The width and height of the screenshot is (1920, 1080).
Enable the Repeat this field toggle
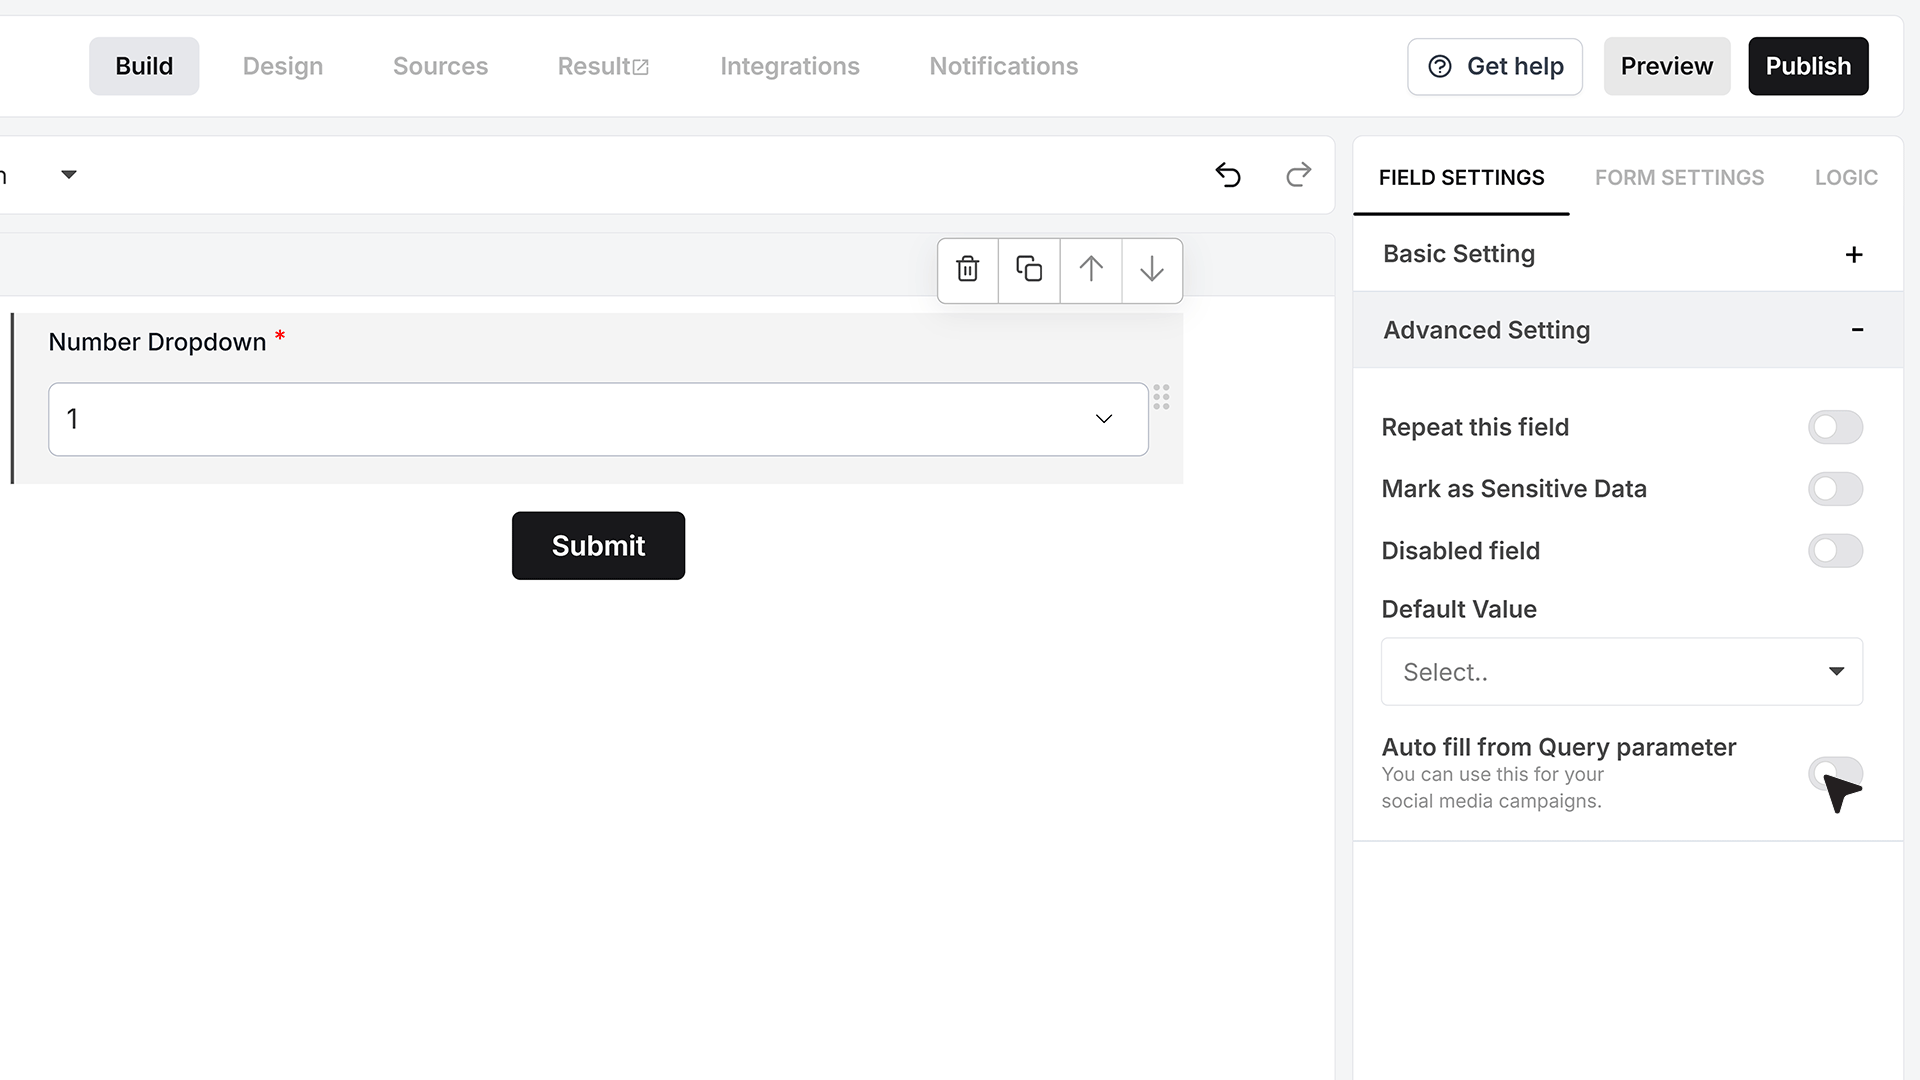coord(1835,427)
